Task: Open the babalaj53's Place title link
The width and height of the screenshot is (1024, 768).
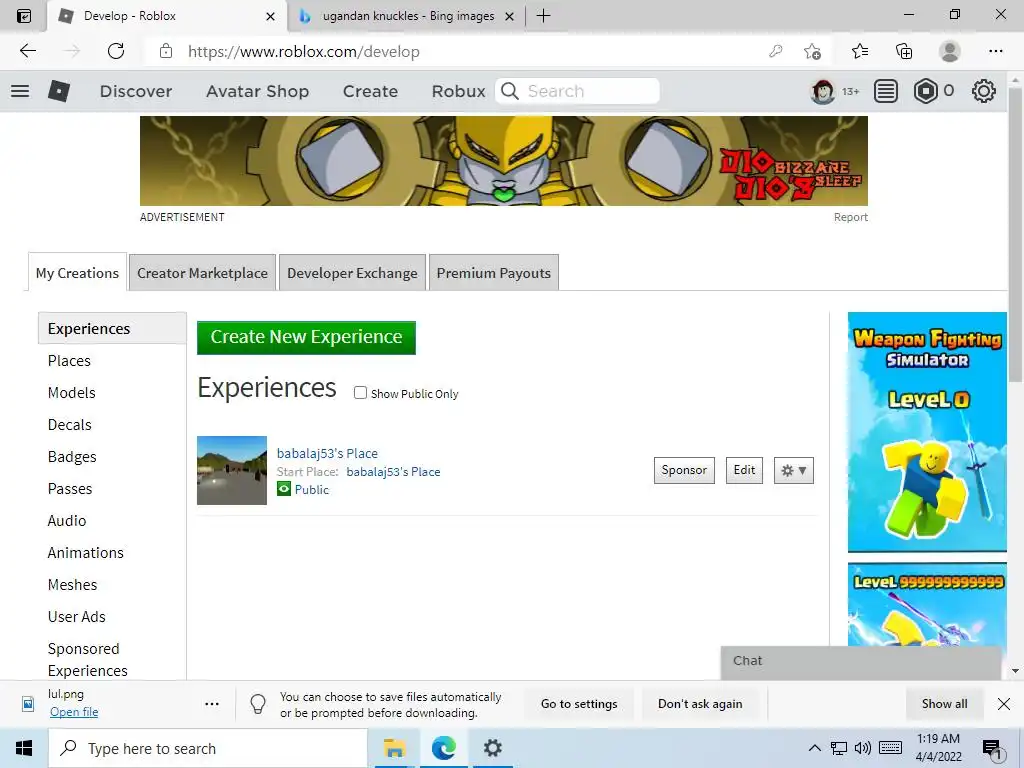Action: [327, 453]
